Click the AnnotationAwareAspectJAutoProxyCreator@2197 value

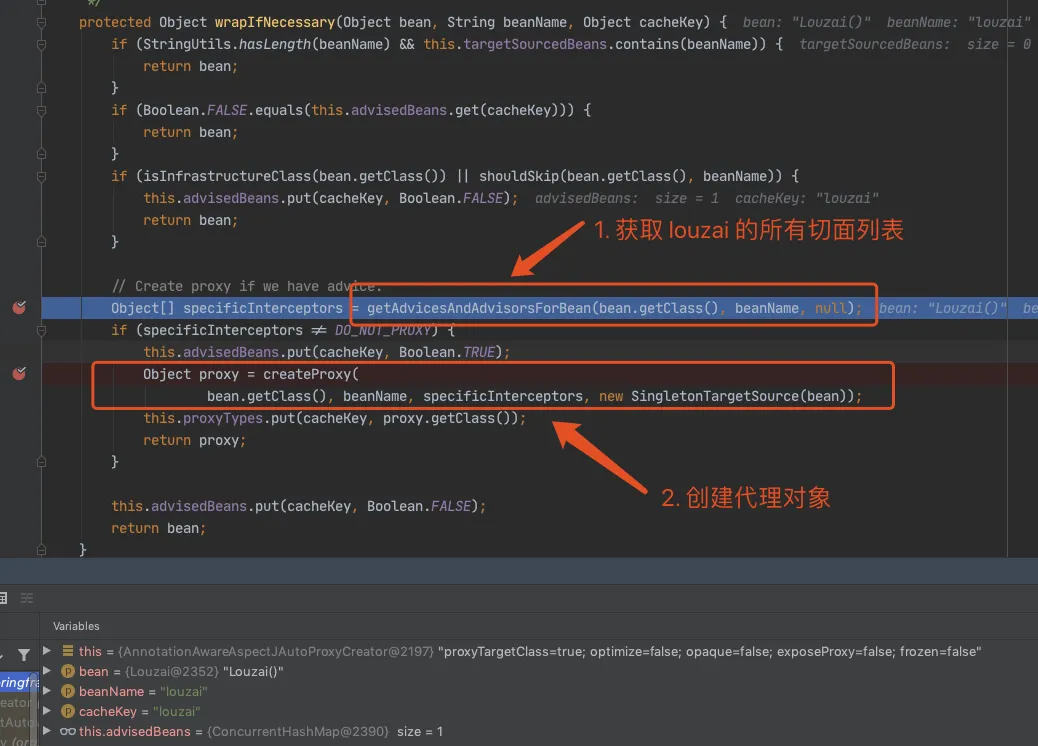[x=276, y=651]
